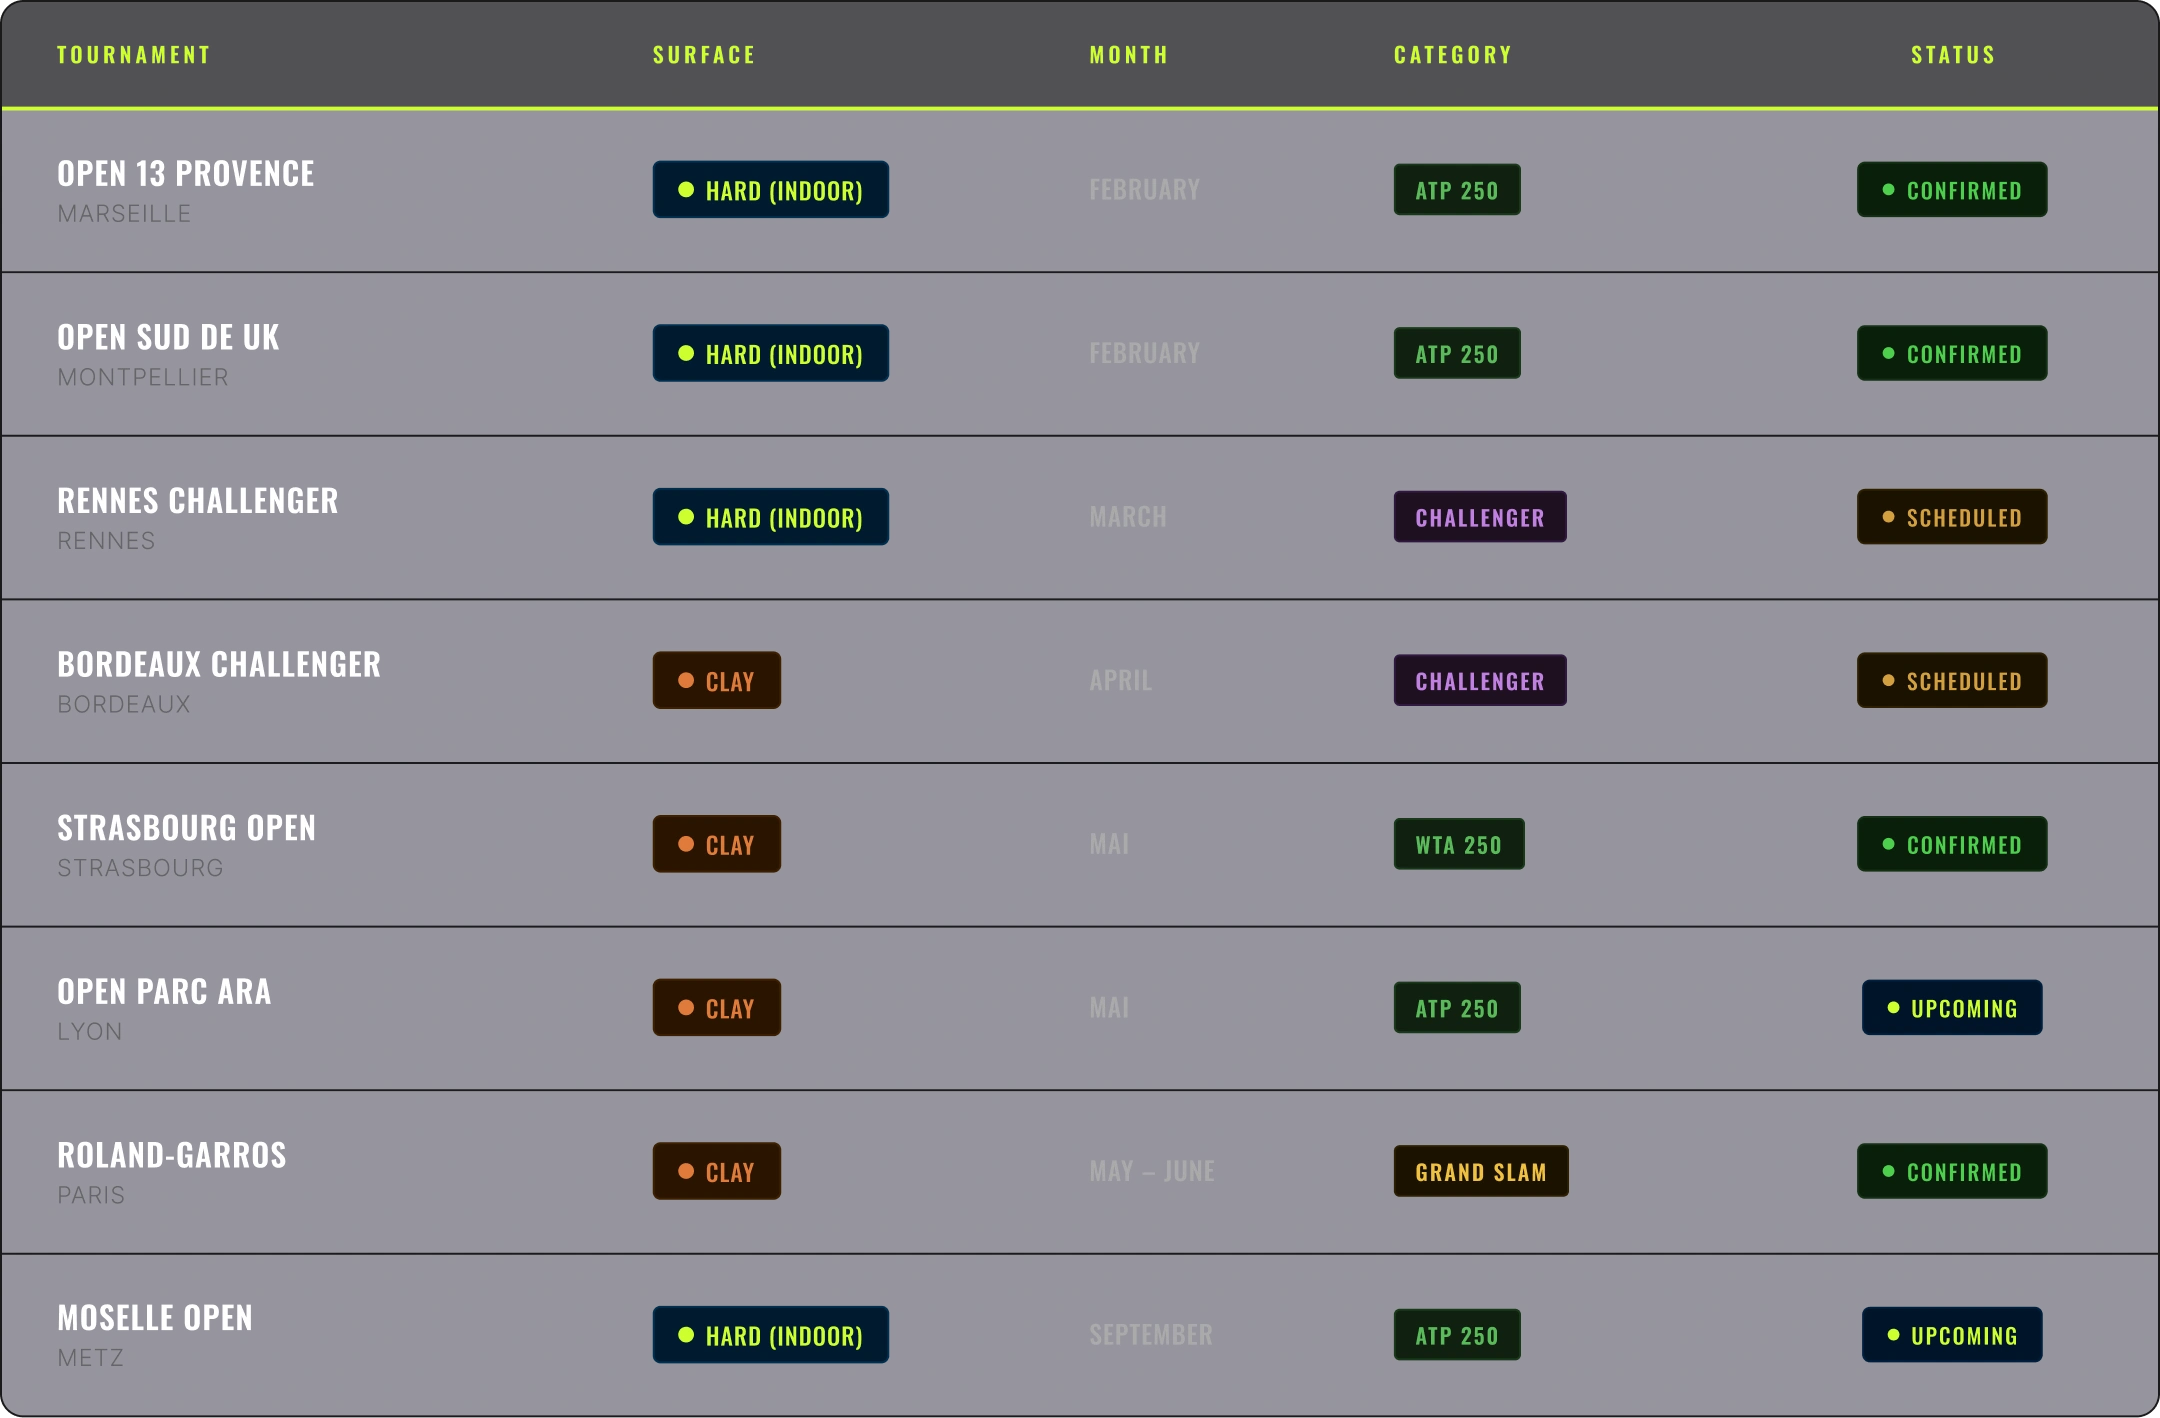2160x1418 pixels.
Task: Select CLAY badge in Open Parc ARA row
Action: coord(717,1007)
